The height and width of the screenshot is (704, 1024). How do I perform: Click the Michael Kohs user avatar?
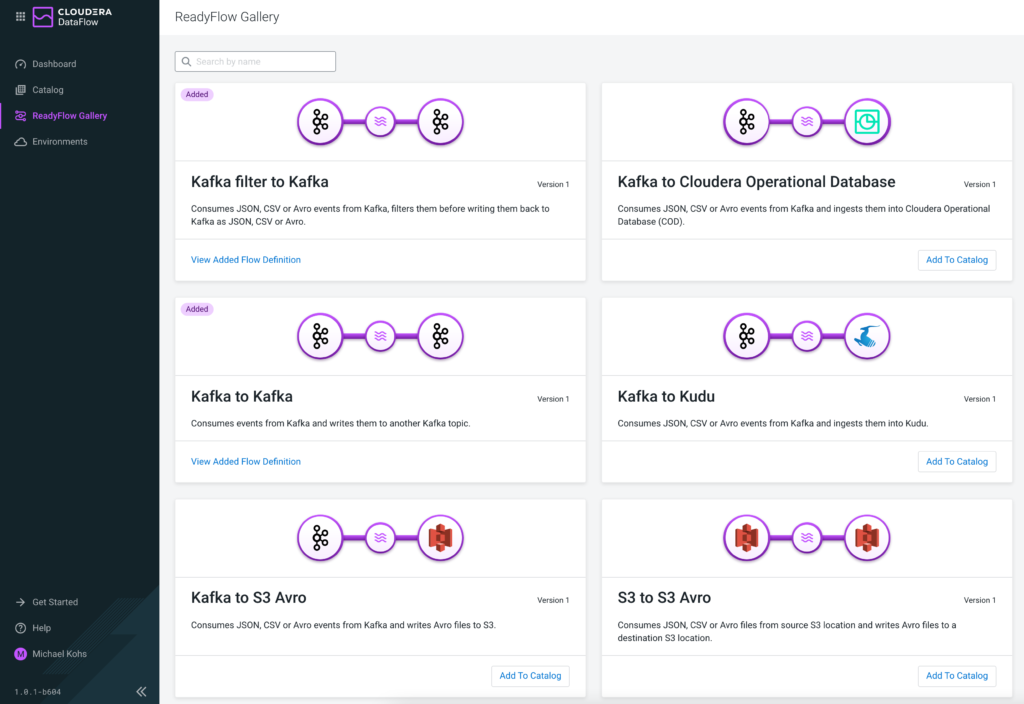point(21,654)
